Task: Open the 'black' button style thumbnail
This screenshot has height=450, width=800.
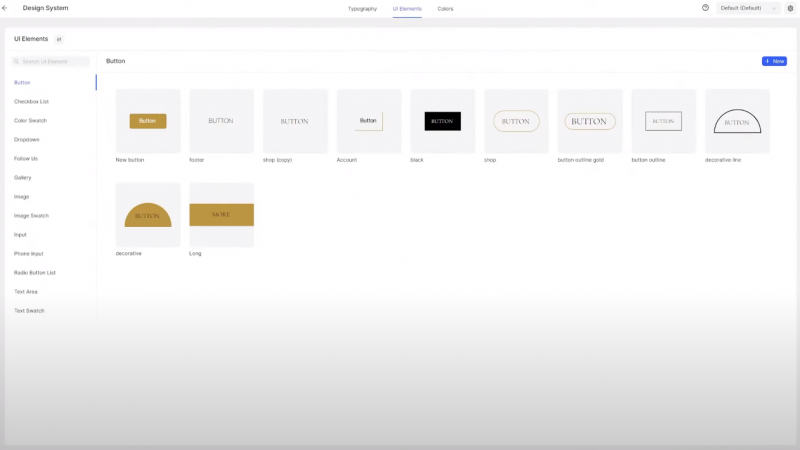Action: point(442,121)
